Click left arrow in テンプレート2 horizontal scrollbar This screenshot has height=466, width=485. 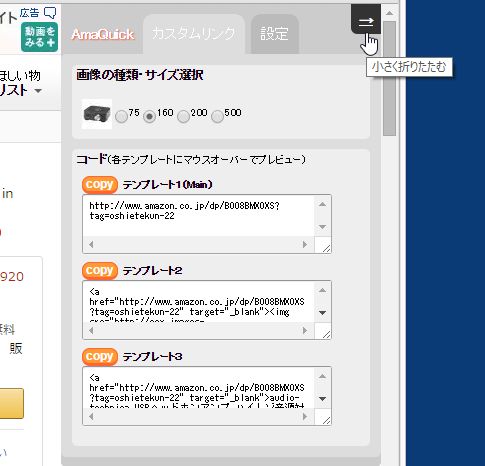[91, 331]
